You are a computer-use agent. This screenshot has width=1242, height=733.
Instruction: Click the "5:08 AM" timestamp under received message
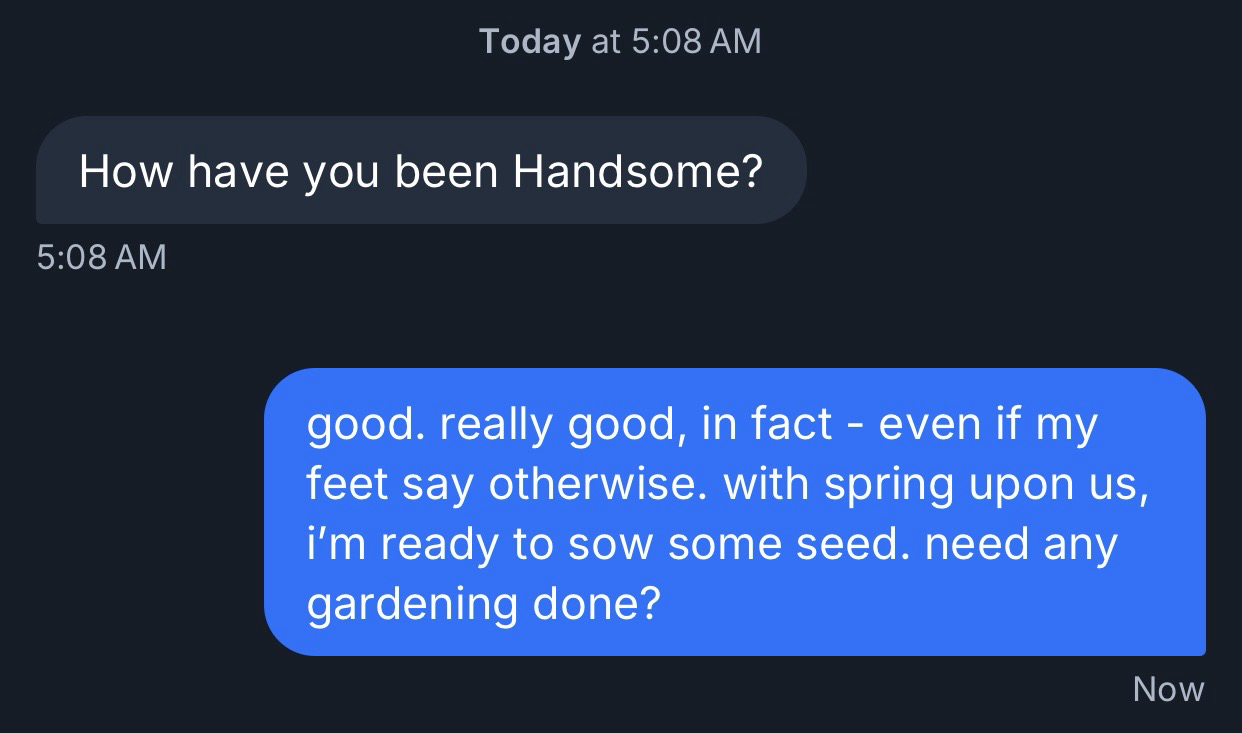pos(101,257)
